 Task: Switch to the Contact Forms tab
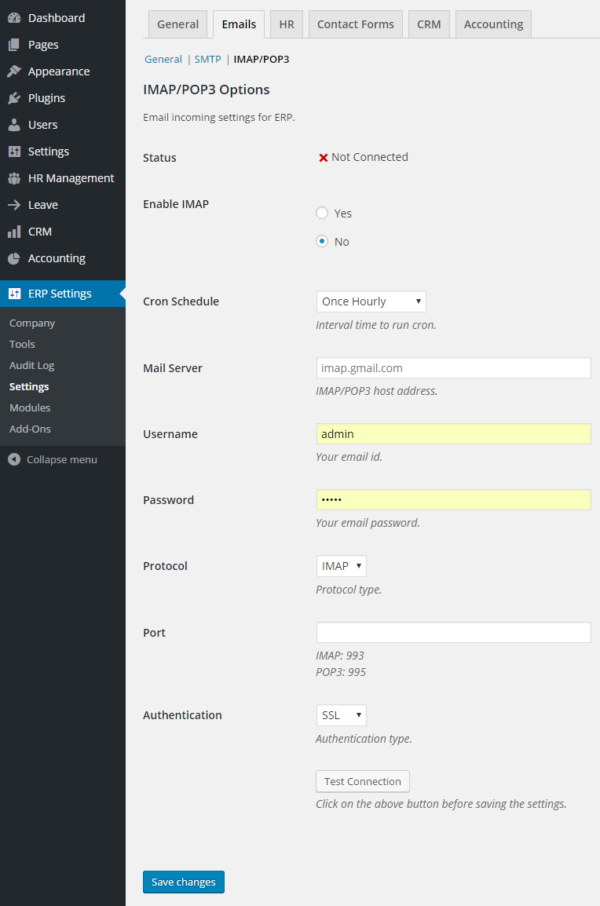coord(355,23)
